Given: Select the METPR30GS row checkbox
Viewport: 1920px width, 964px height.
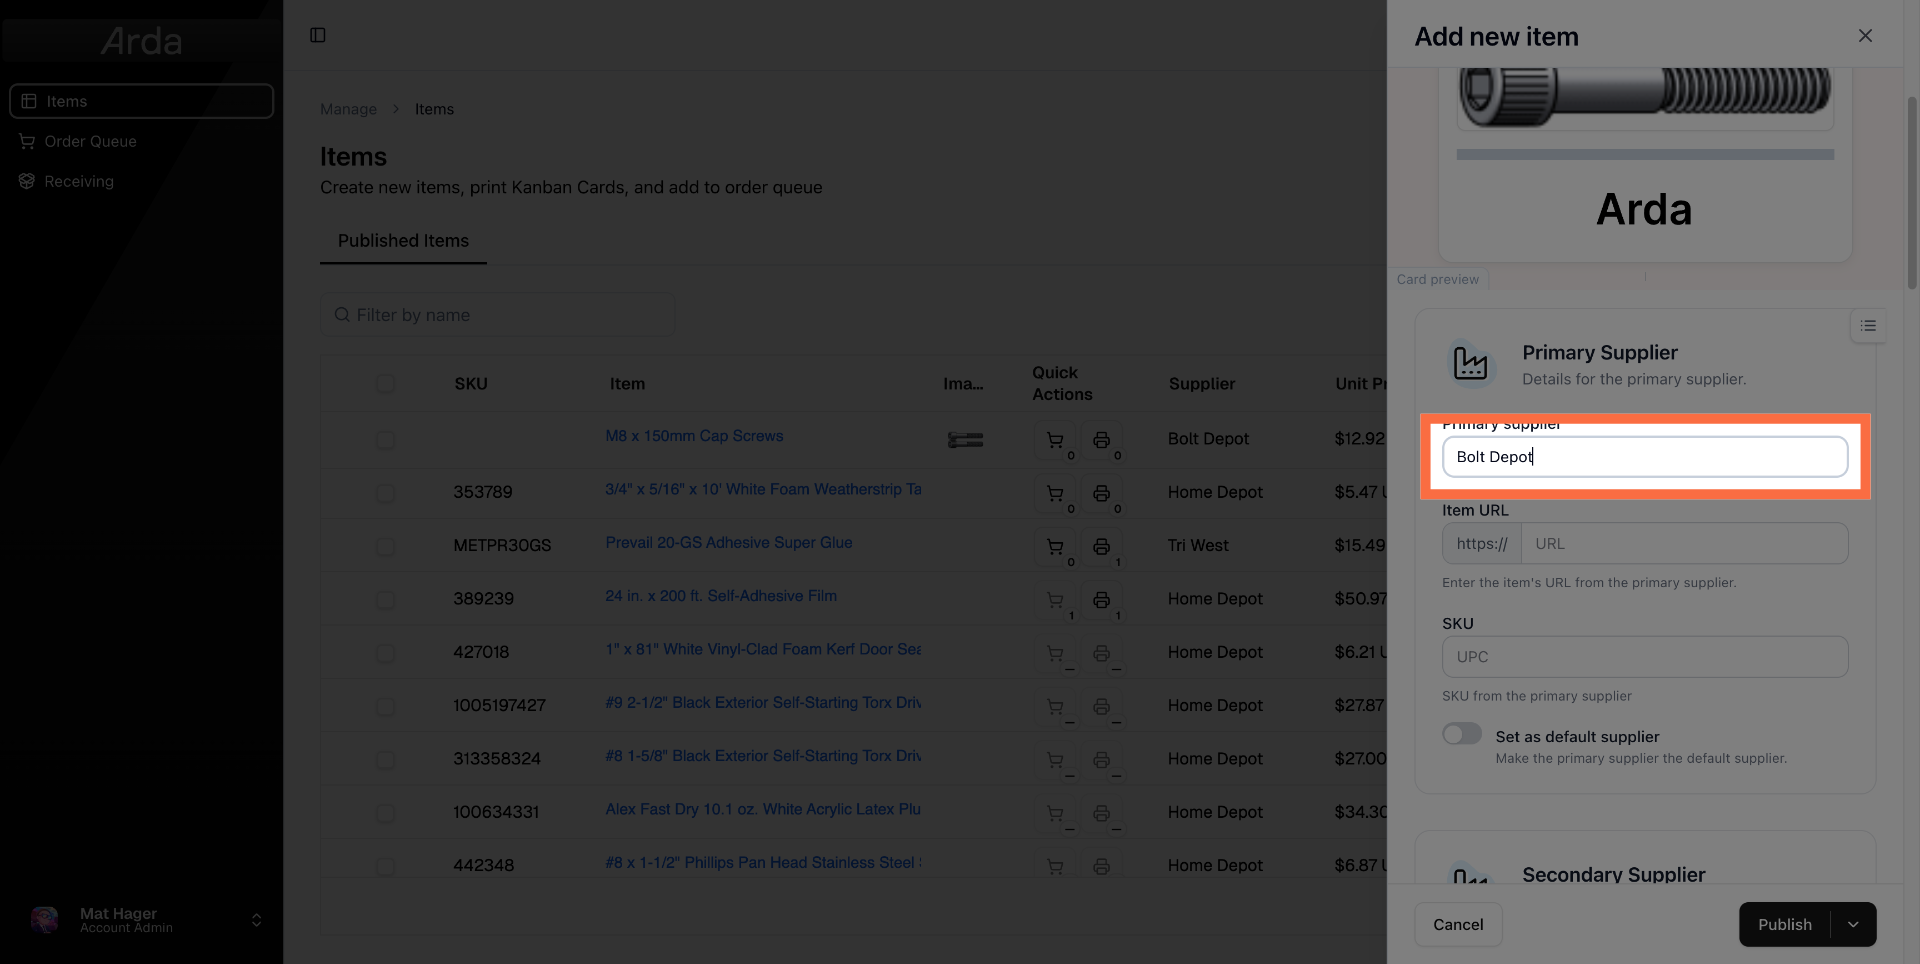Looking at the screenshot, I should (x=385, y=547).
